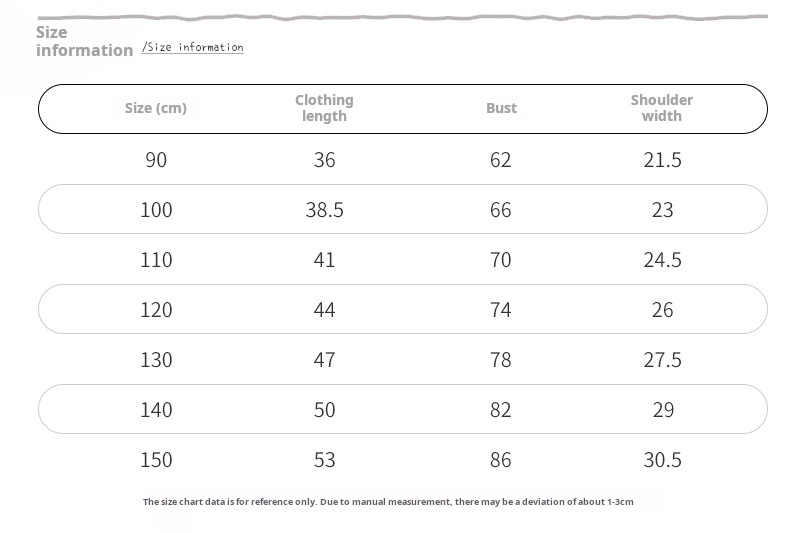This screenshot has width=790, height=533.
Task: Click the 'Shoulder width' column header
Action: 662,108
